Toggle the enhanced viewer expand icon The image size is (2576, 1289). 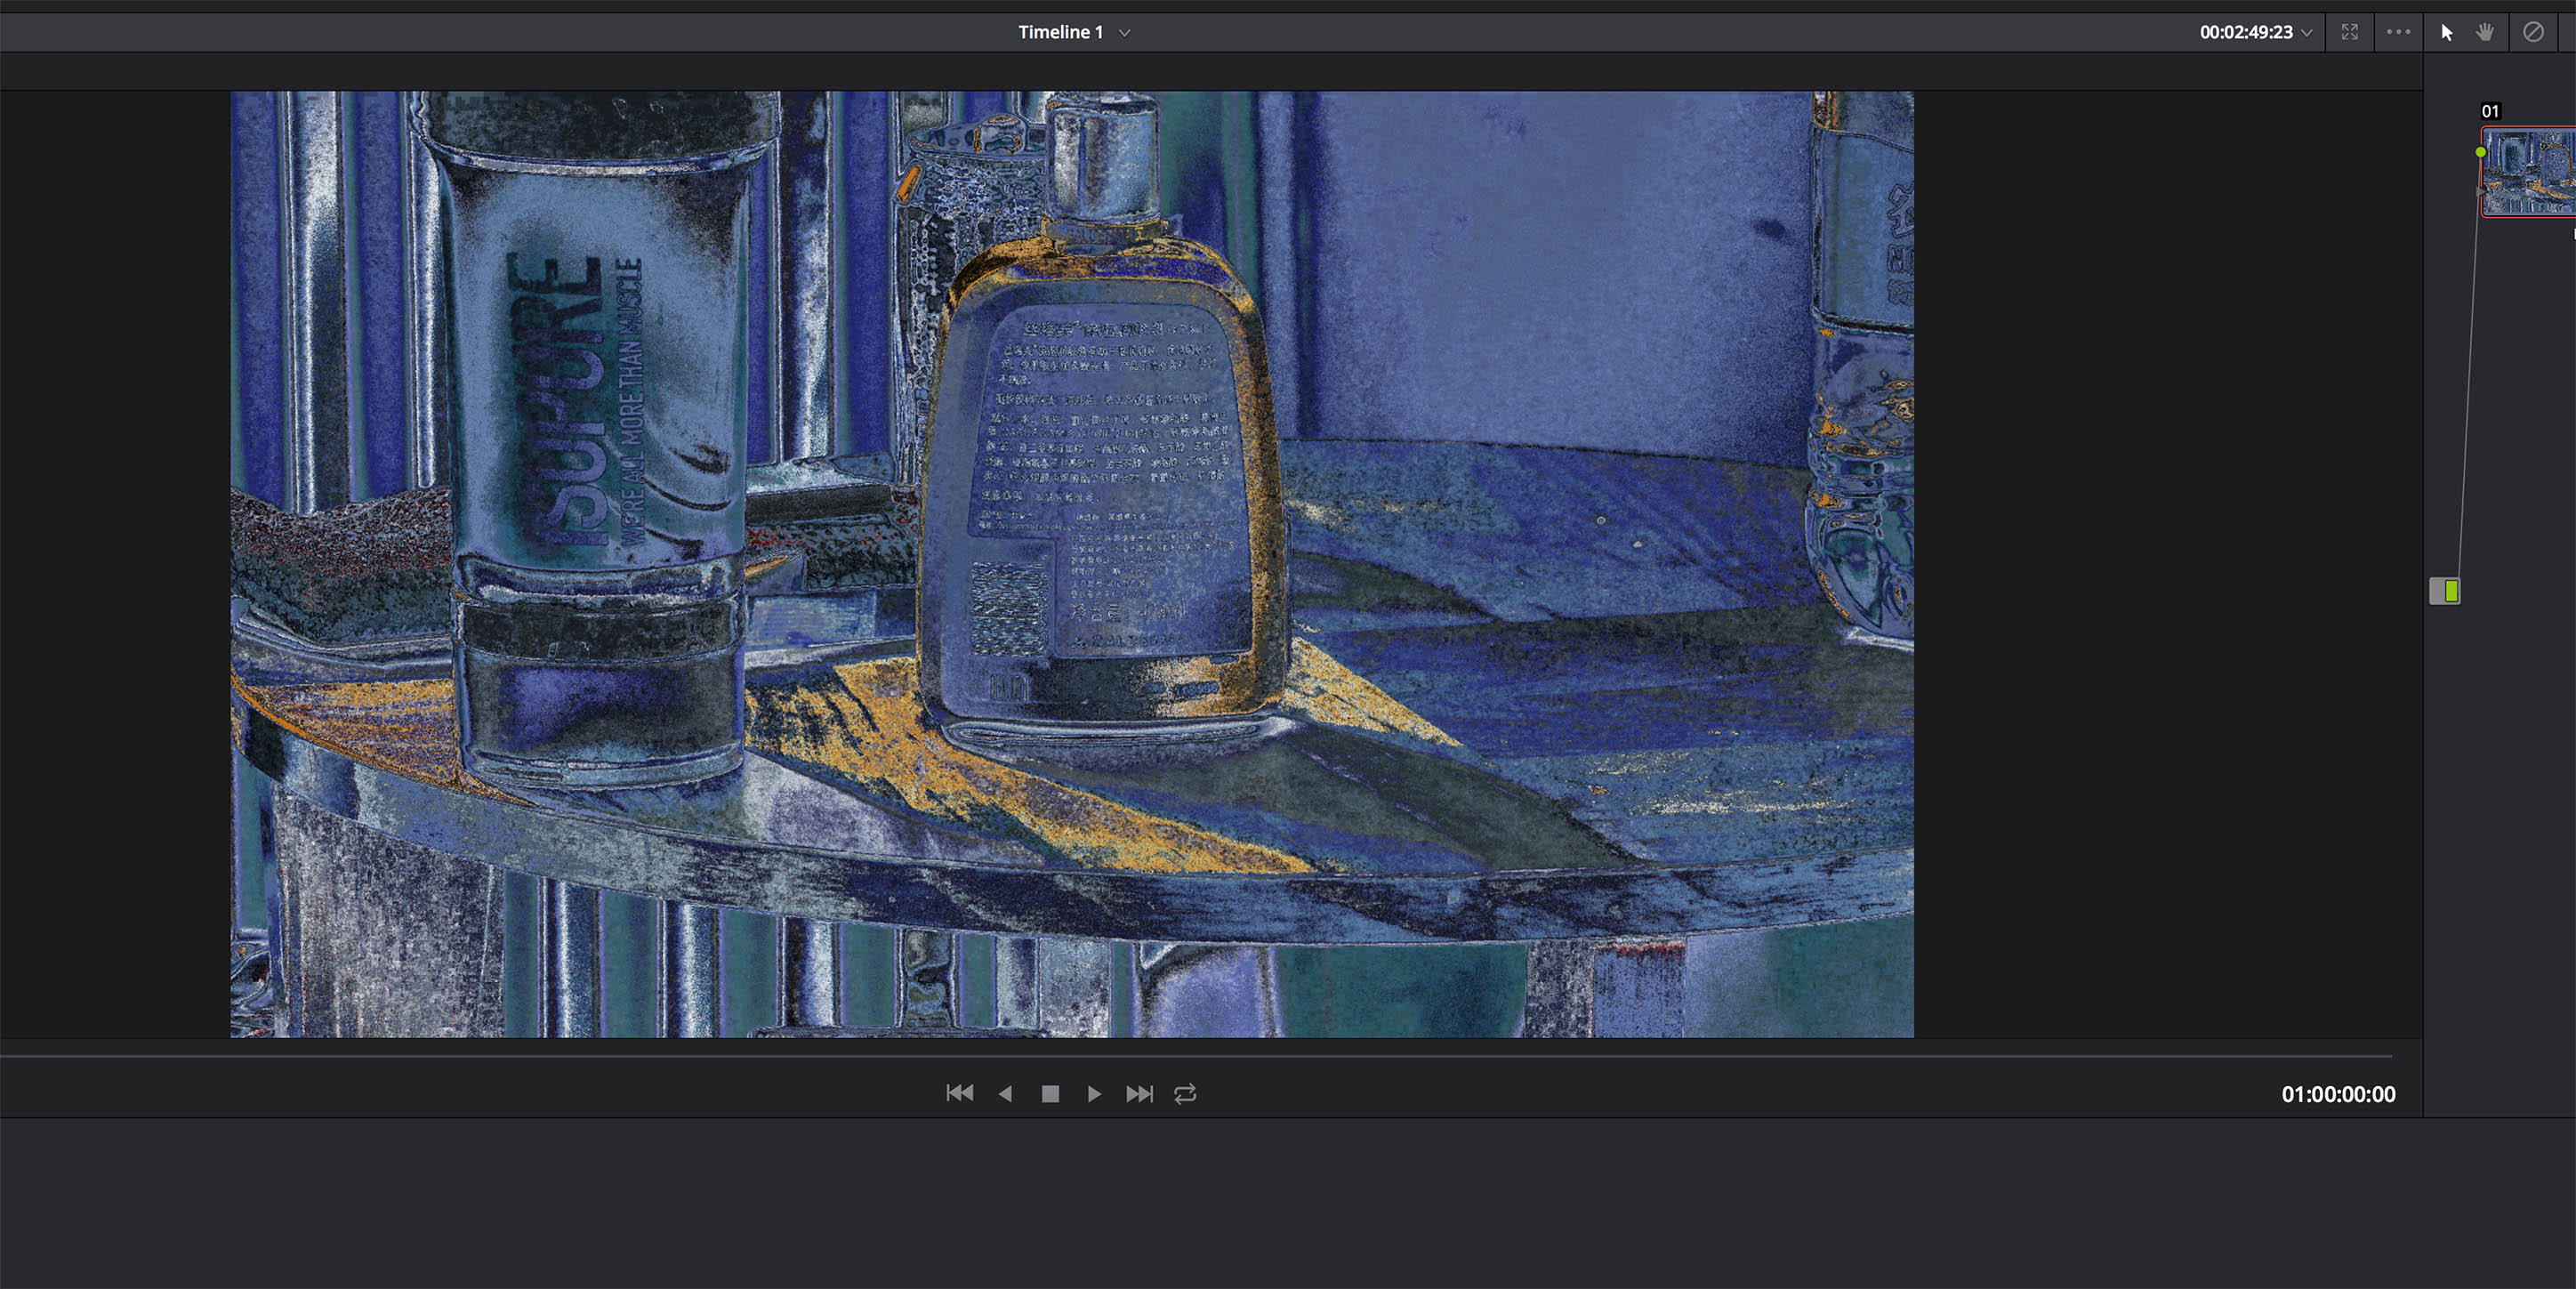[x=2349, y=32]
